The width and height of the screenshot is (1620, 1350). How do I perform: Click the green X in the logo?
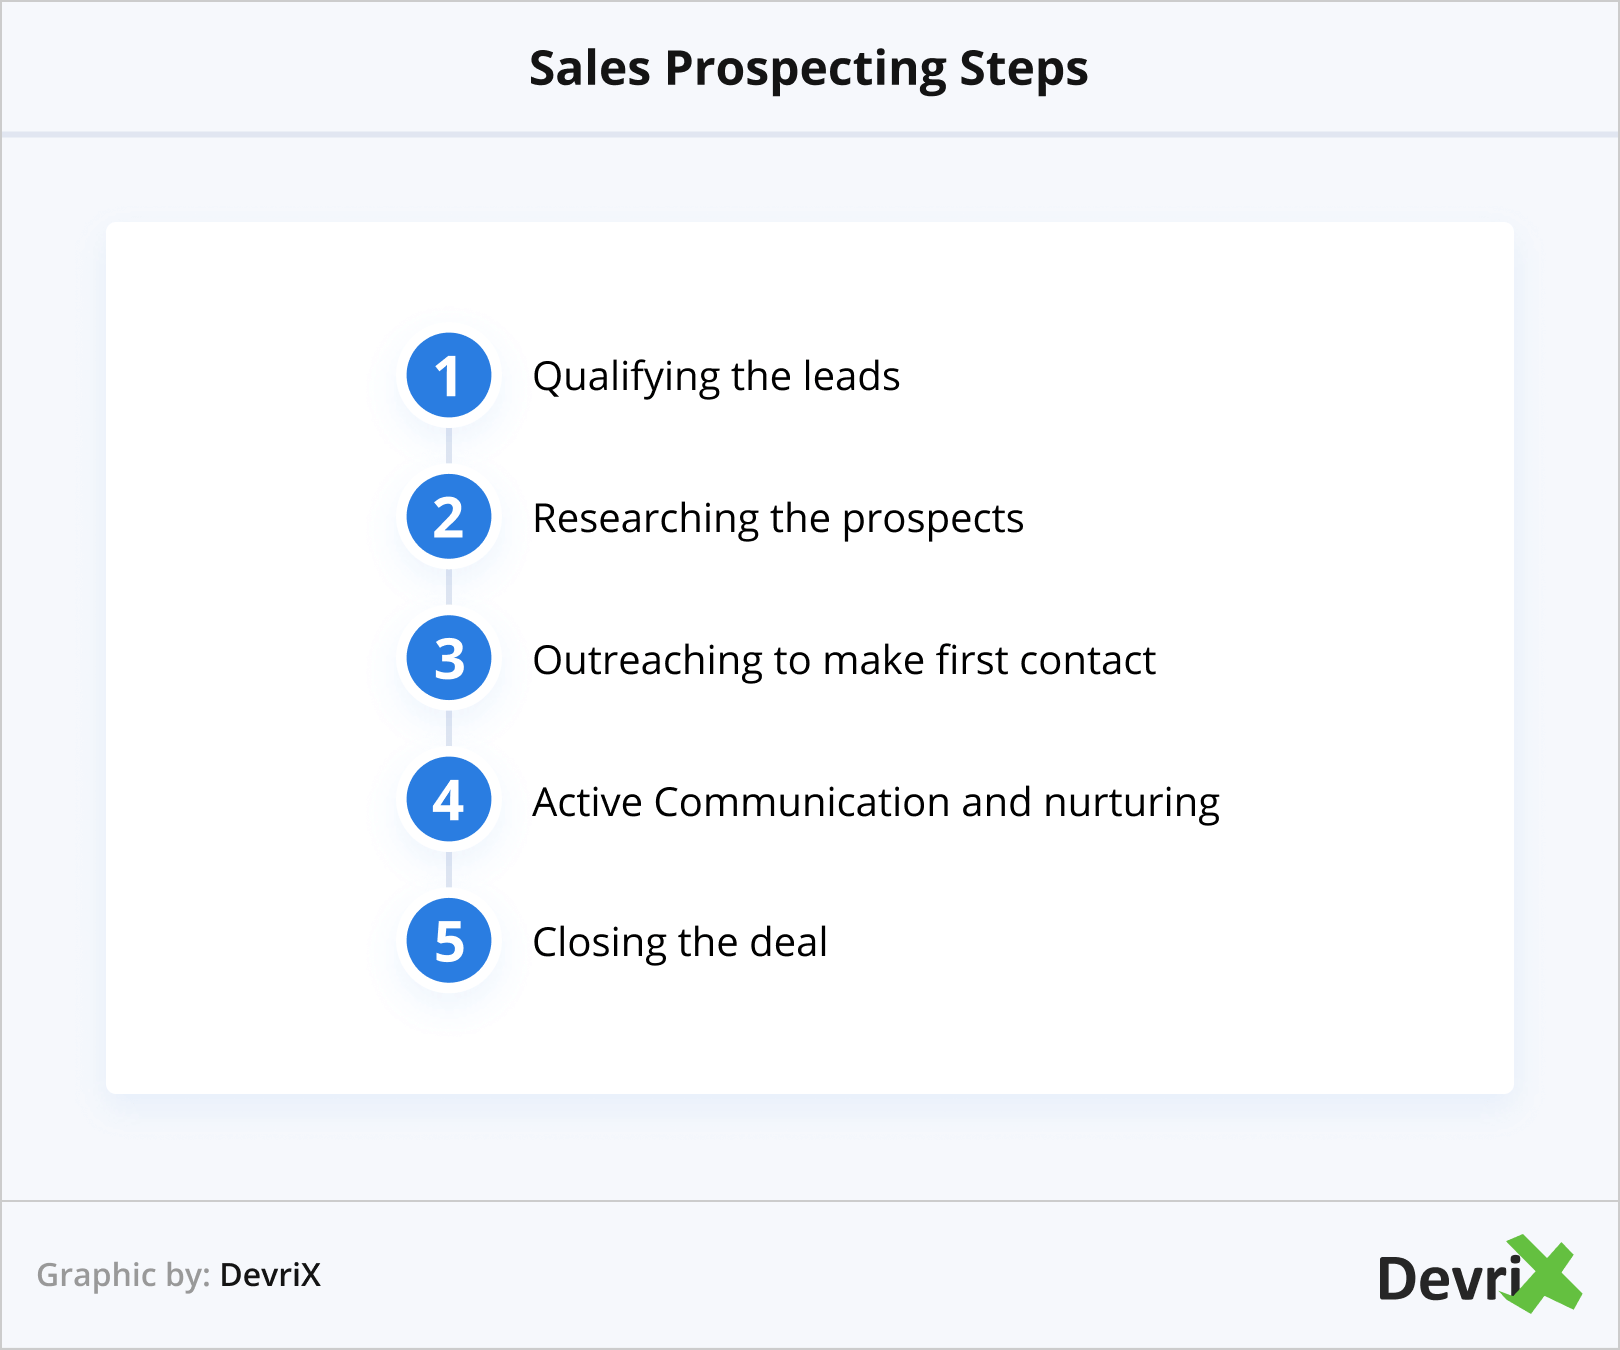point(1547,1274)
